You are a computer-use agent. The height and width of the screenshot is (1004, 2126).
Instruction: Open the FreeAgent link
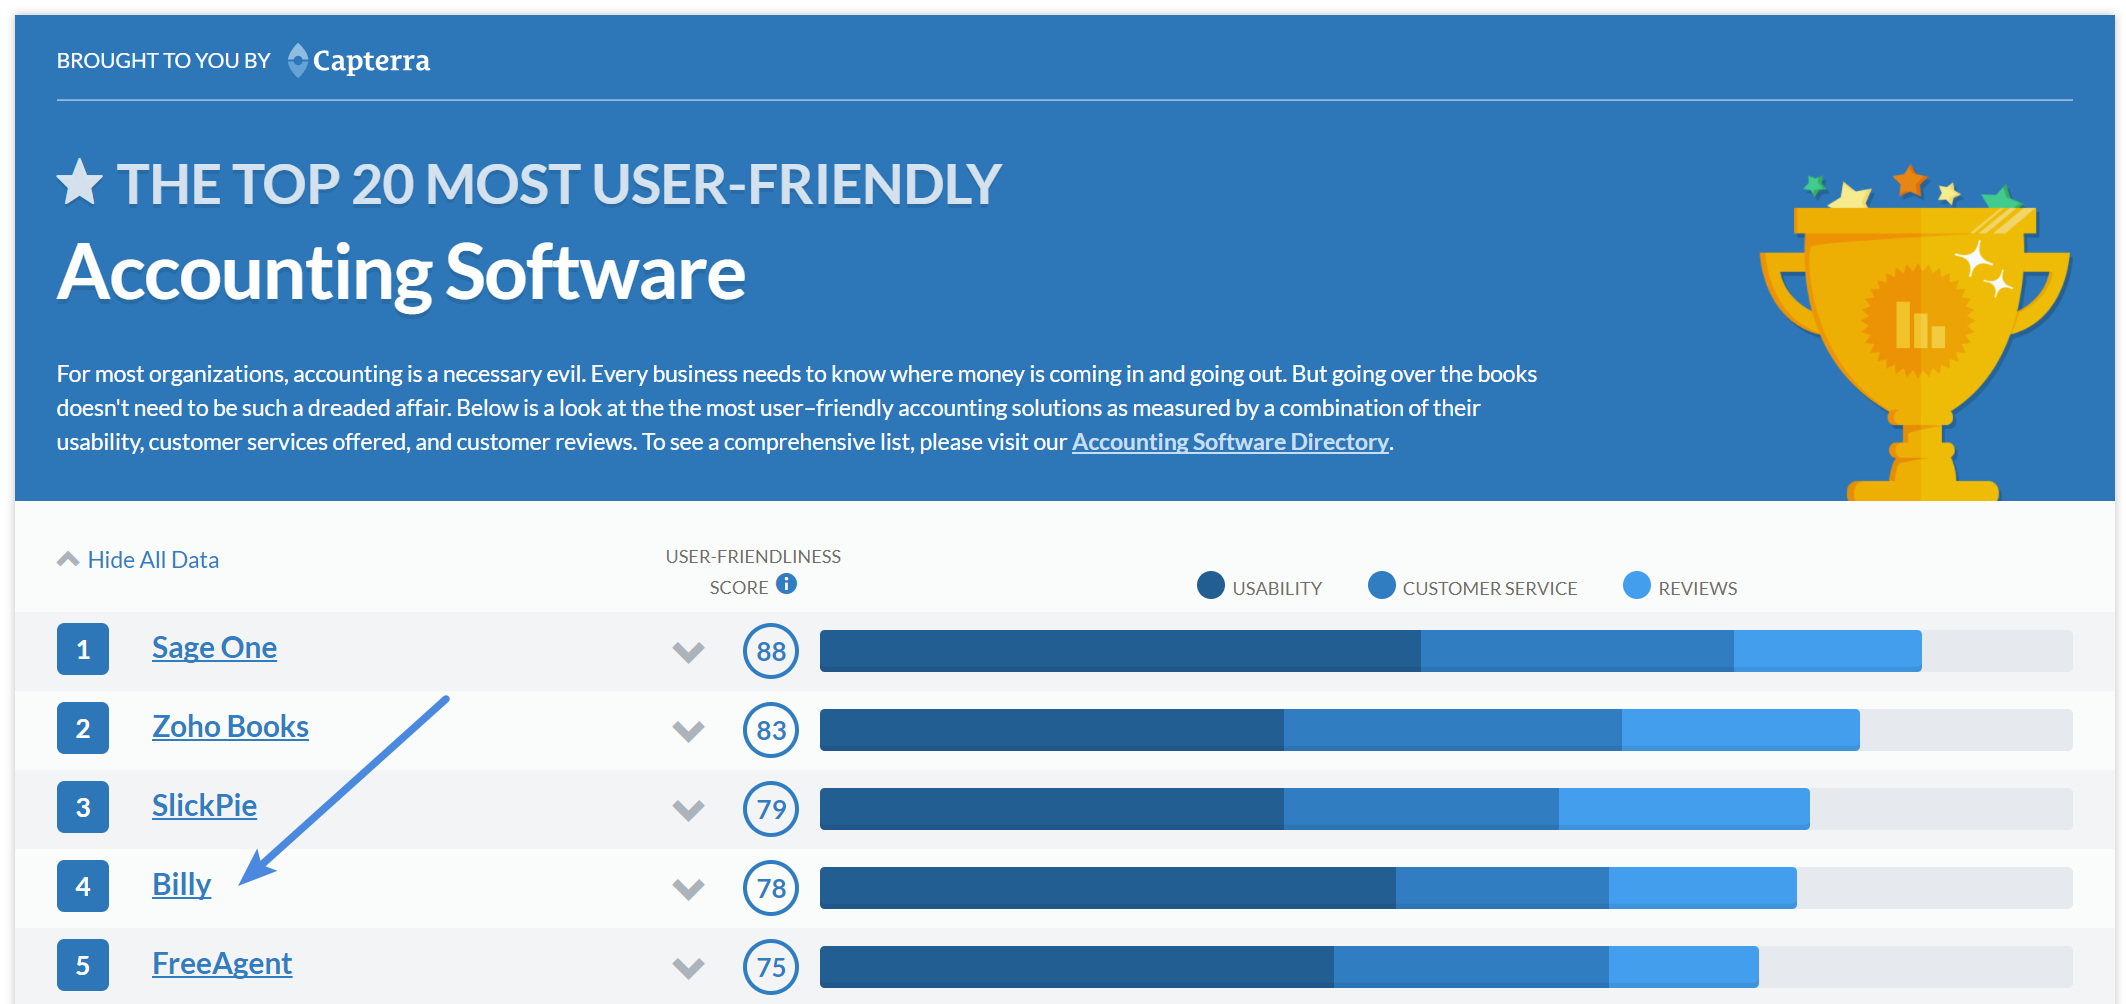pos(222,964)
